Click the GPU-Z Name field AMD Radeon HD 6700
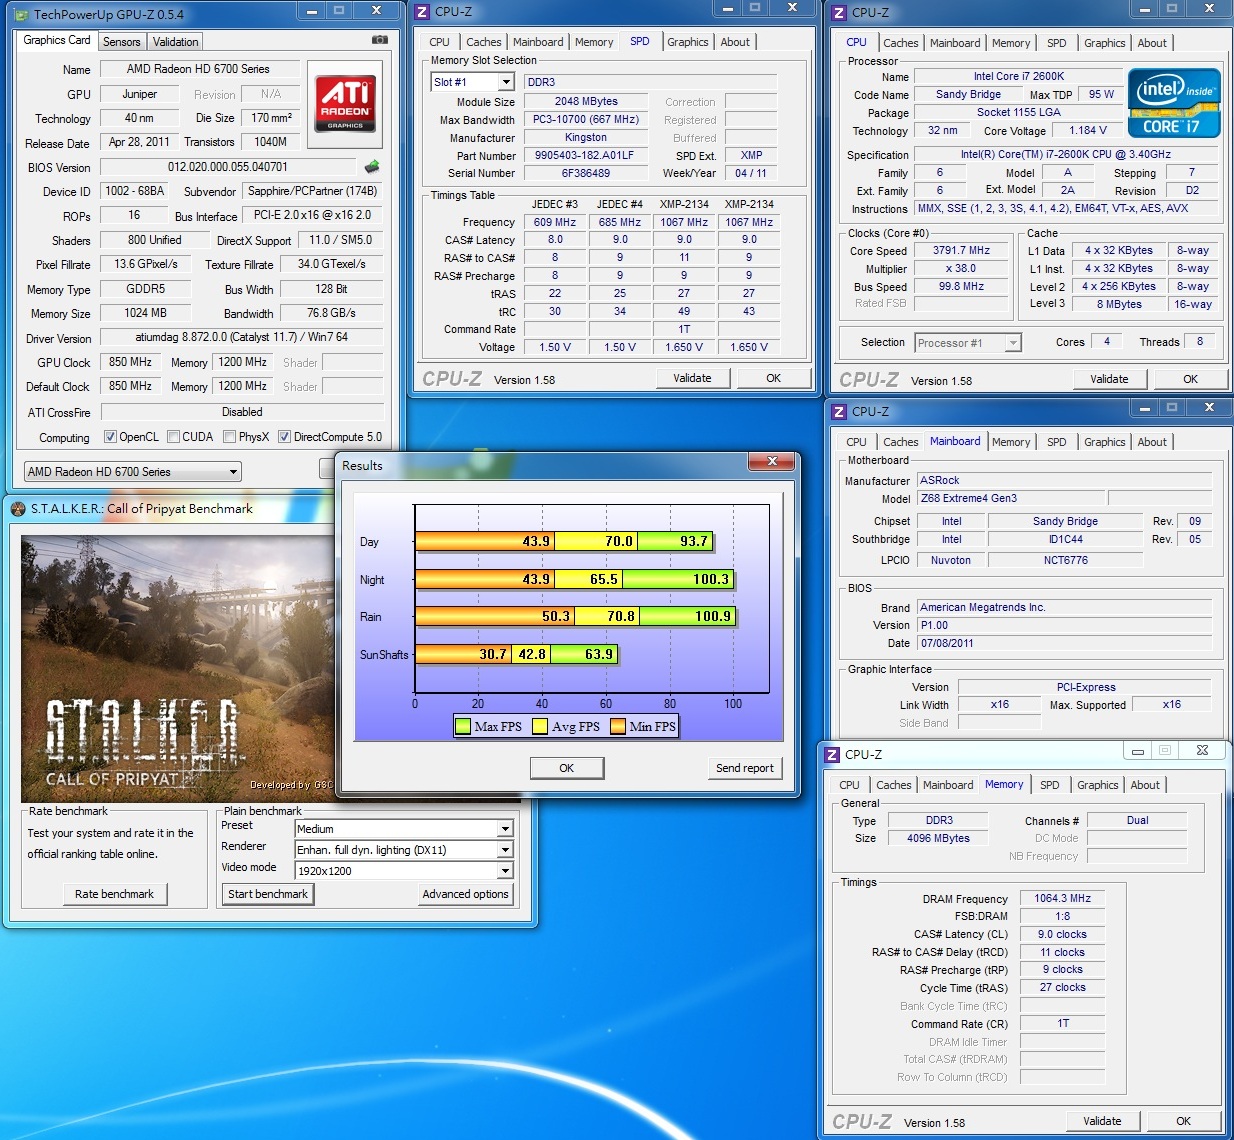Viewport: 1234px width, 1140px height. pos(198,69)
